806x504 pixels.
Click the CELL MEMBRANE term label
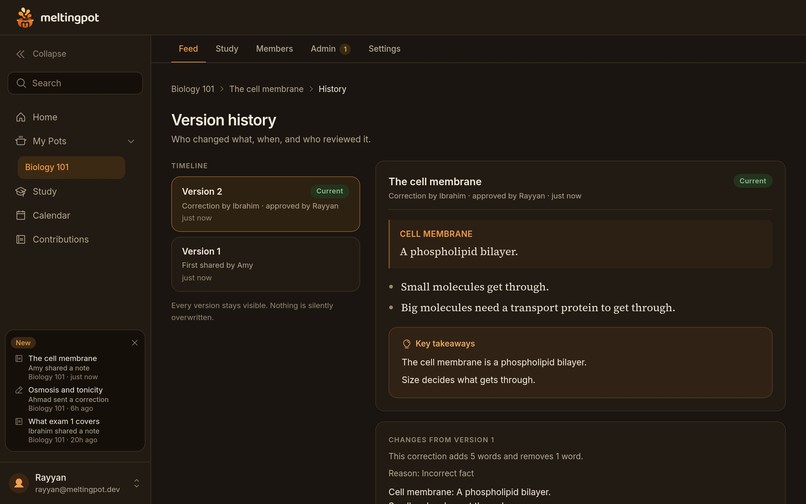coord(436,234)
